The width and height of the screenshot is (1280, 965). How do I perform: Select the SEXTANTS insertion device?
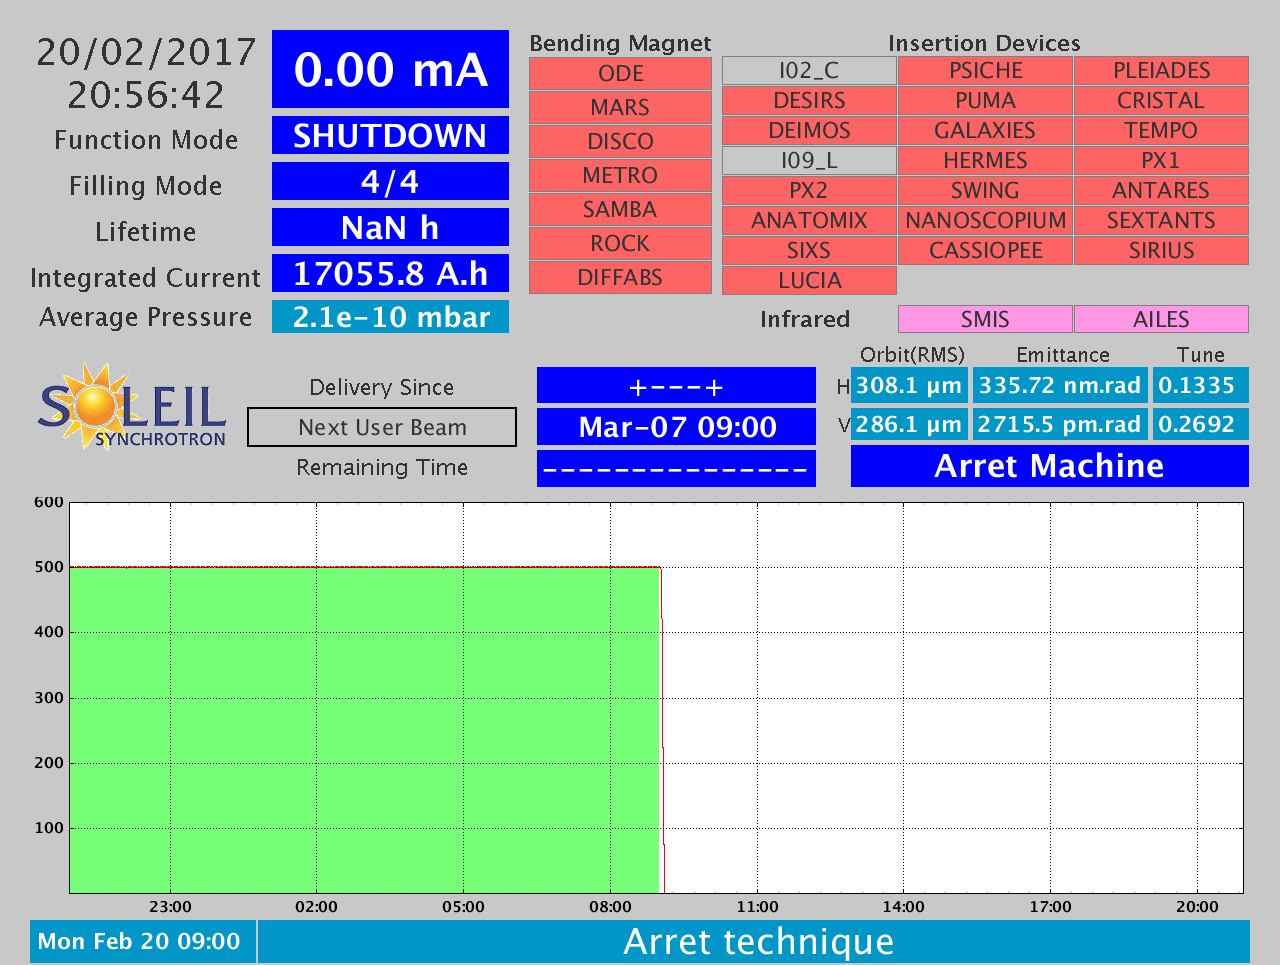point(1161,221)
